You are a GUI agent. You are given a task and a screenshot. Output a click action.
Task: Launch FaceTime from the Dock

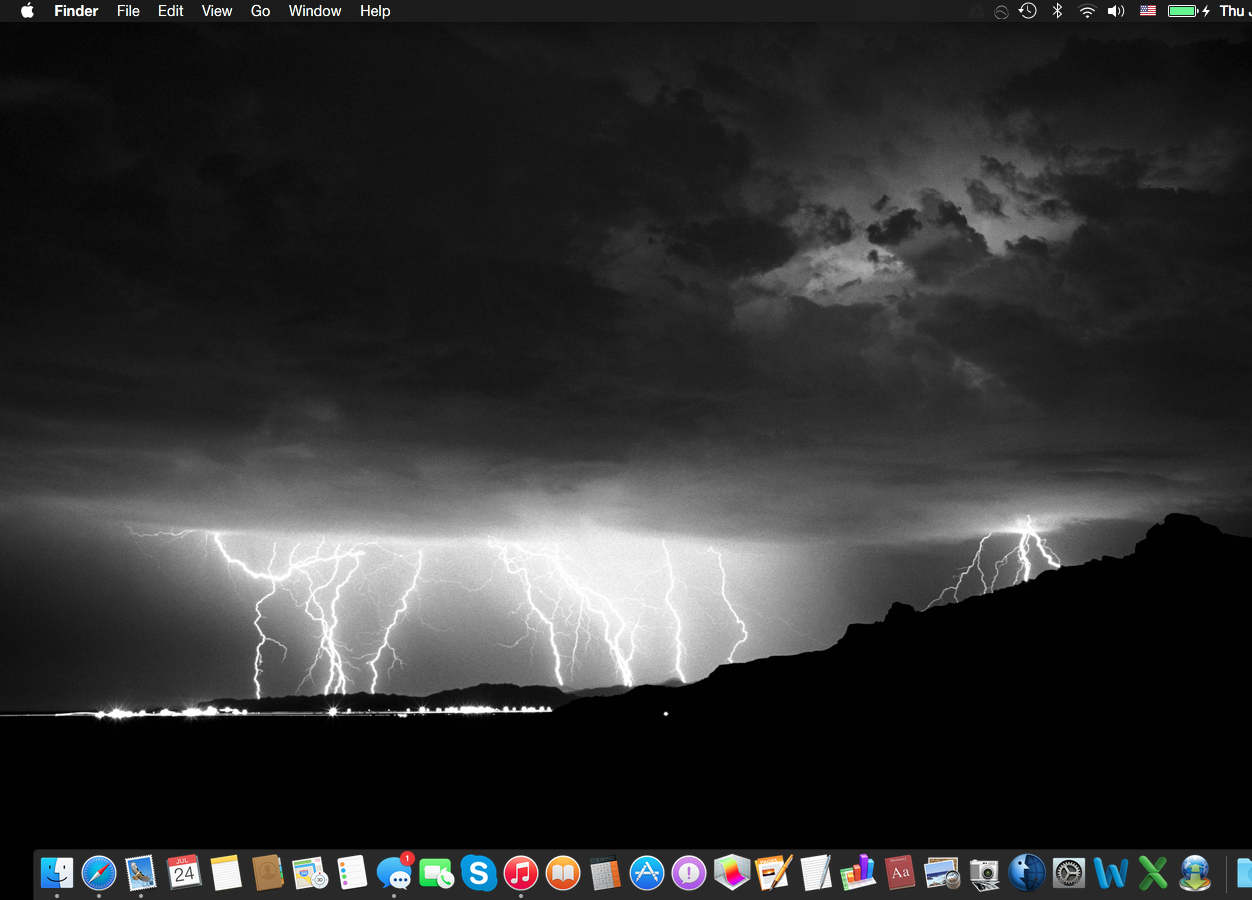[437, 873]
